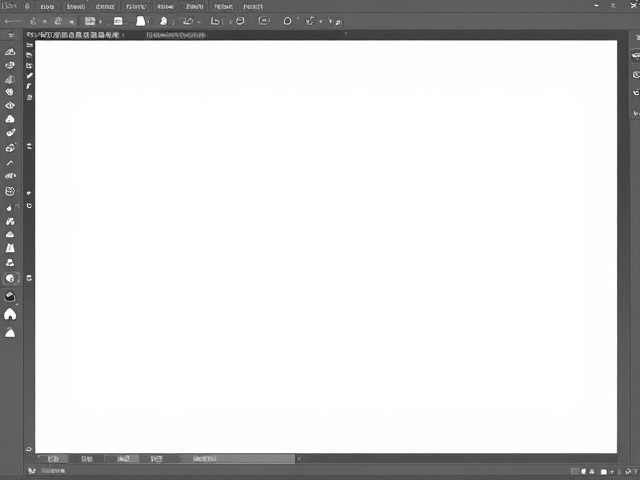Click the status bar icon at bottom left
This screenshot has height=480, width=640.
pos(31,471)
